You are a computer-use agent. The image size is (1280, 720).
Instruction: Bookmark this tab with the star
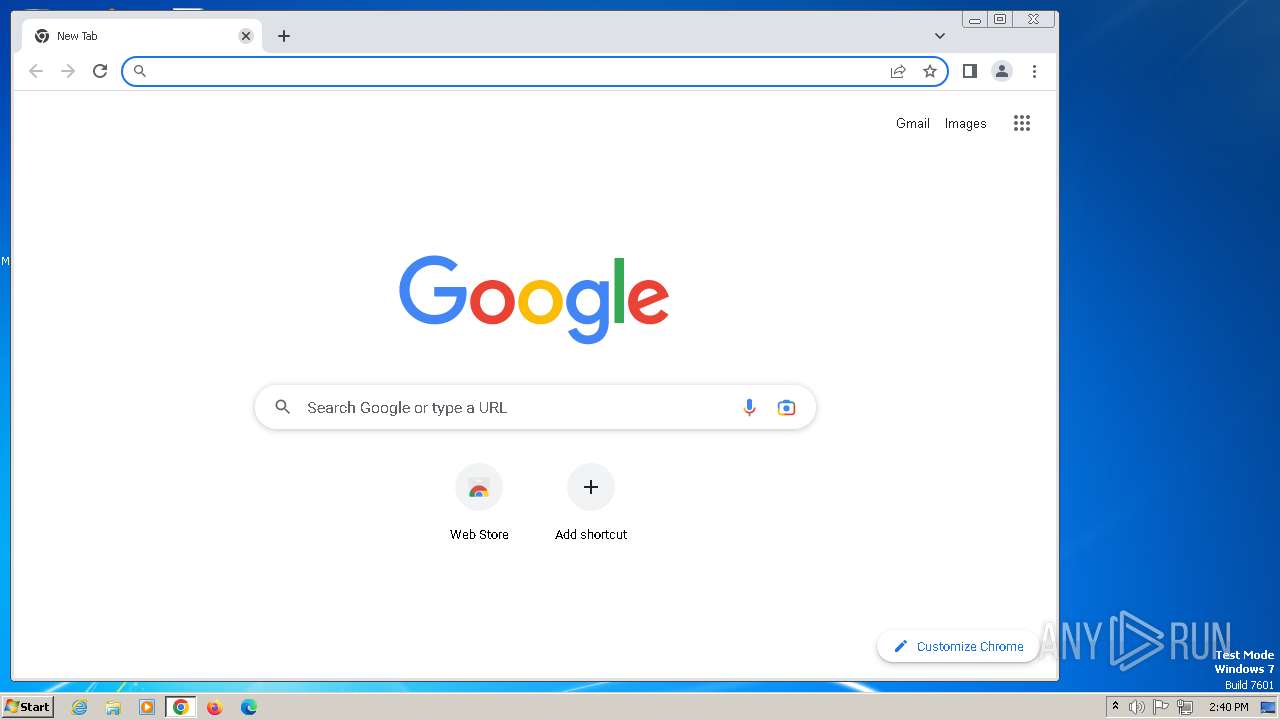pos(930,71)
